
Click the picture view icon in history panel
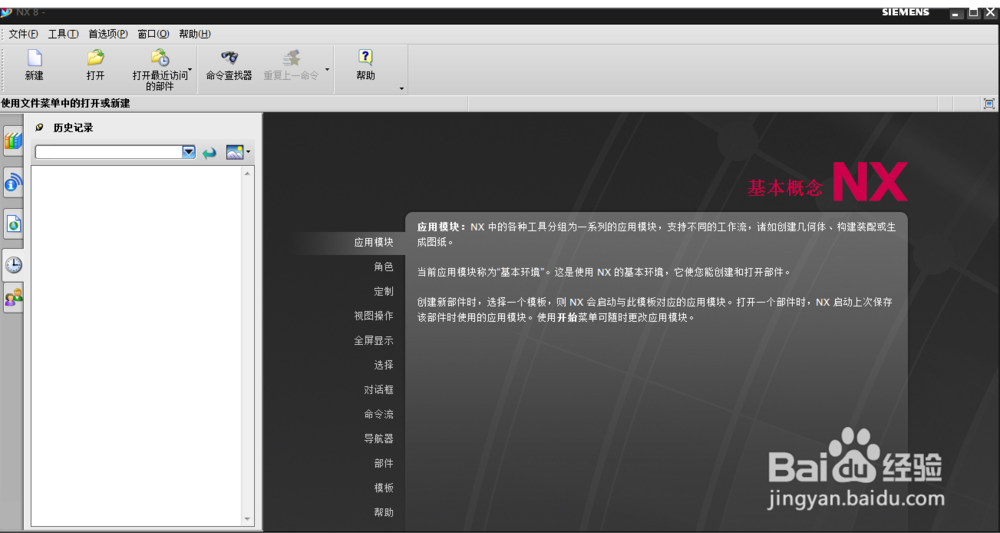click(235, 152)
